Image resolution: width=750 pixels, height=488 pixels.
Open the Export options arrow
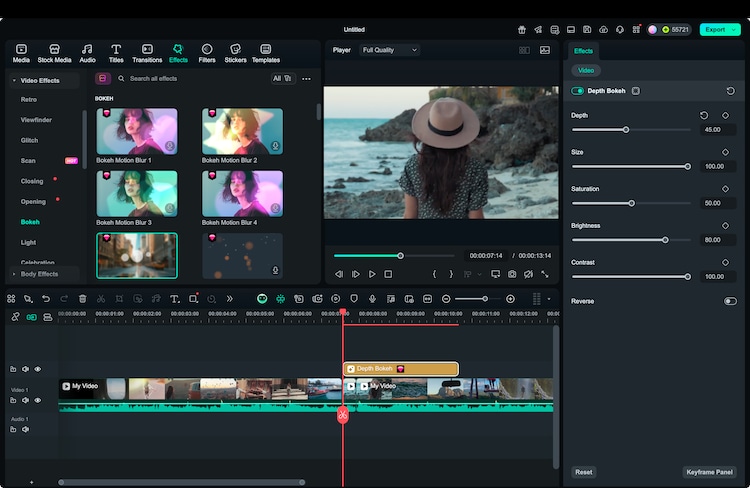click(734, 30)
